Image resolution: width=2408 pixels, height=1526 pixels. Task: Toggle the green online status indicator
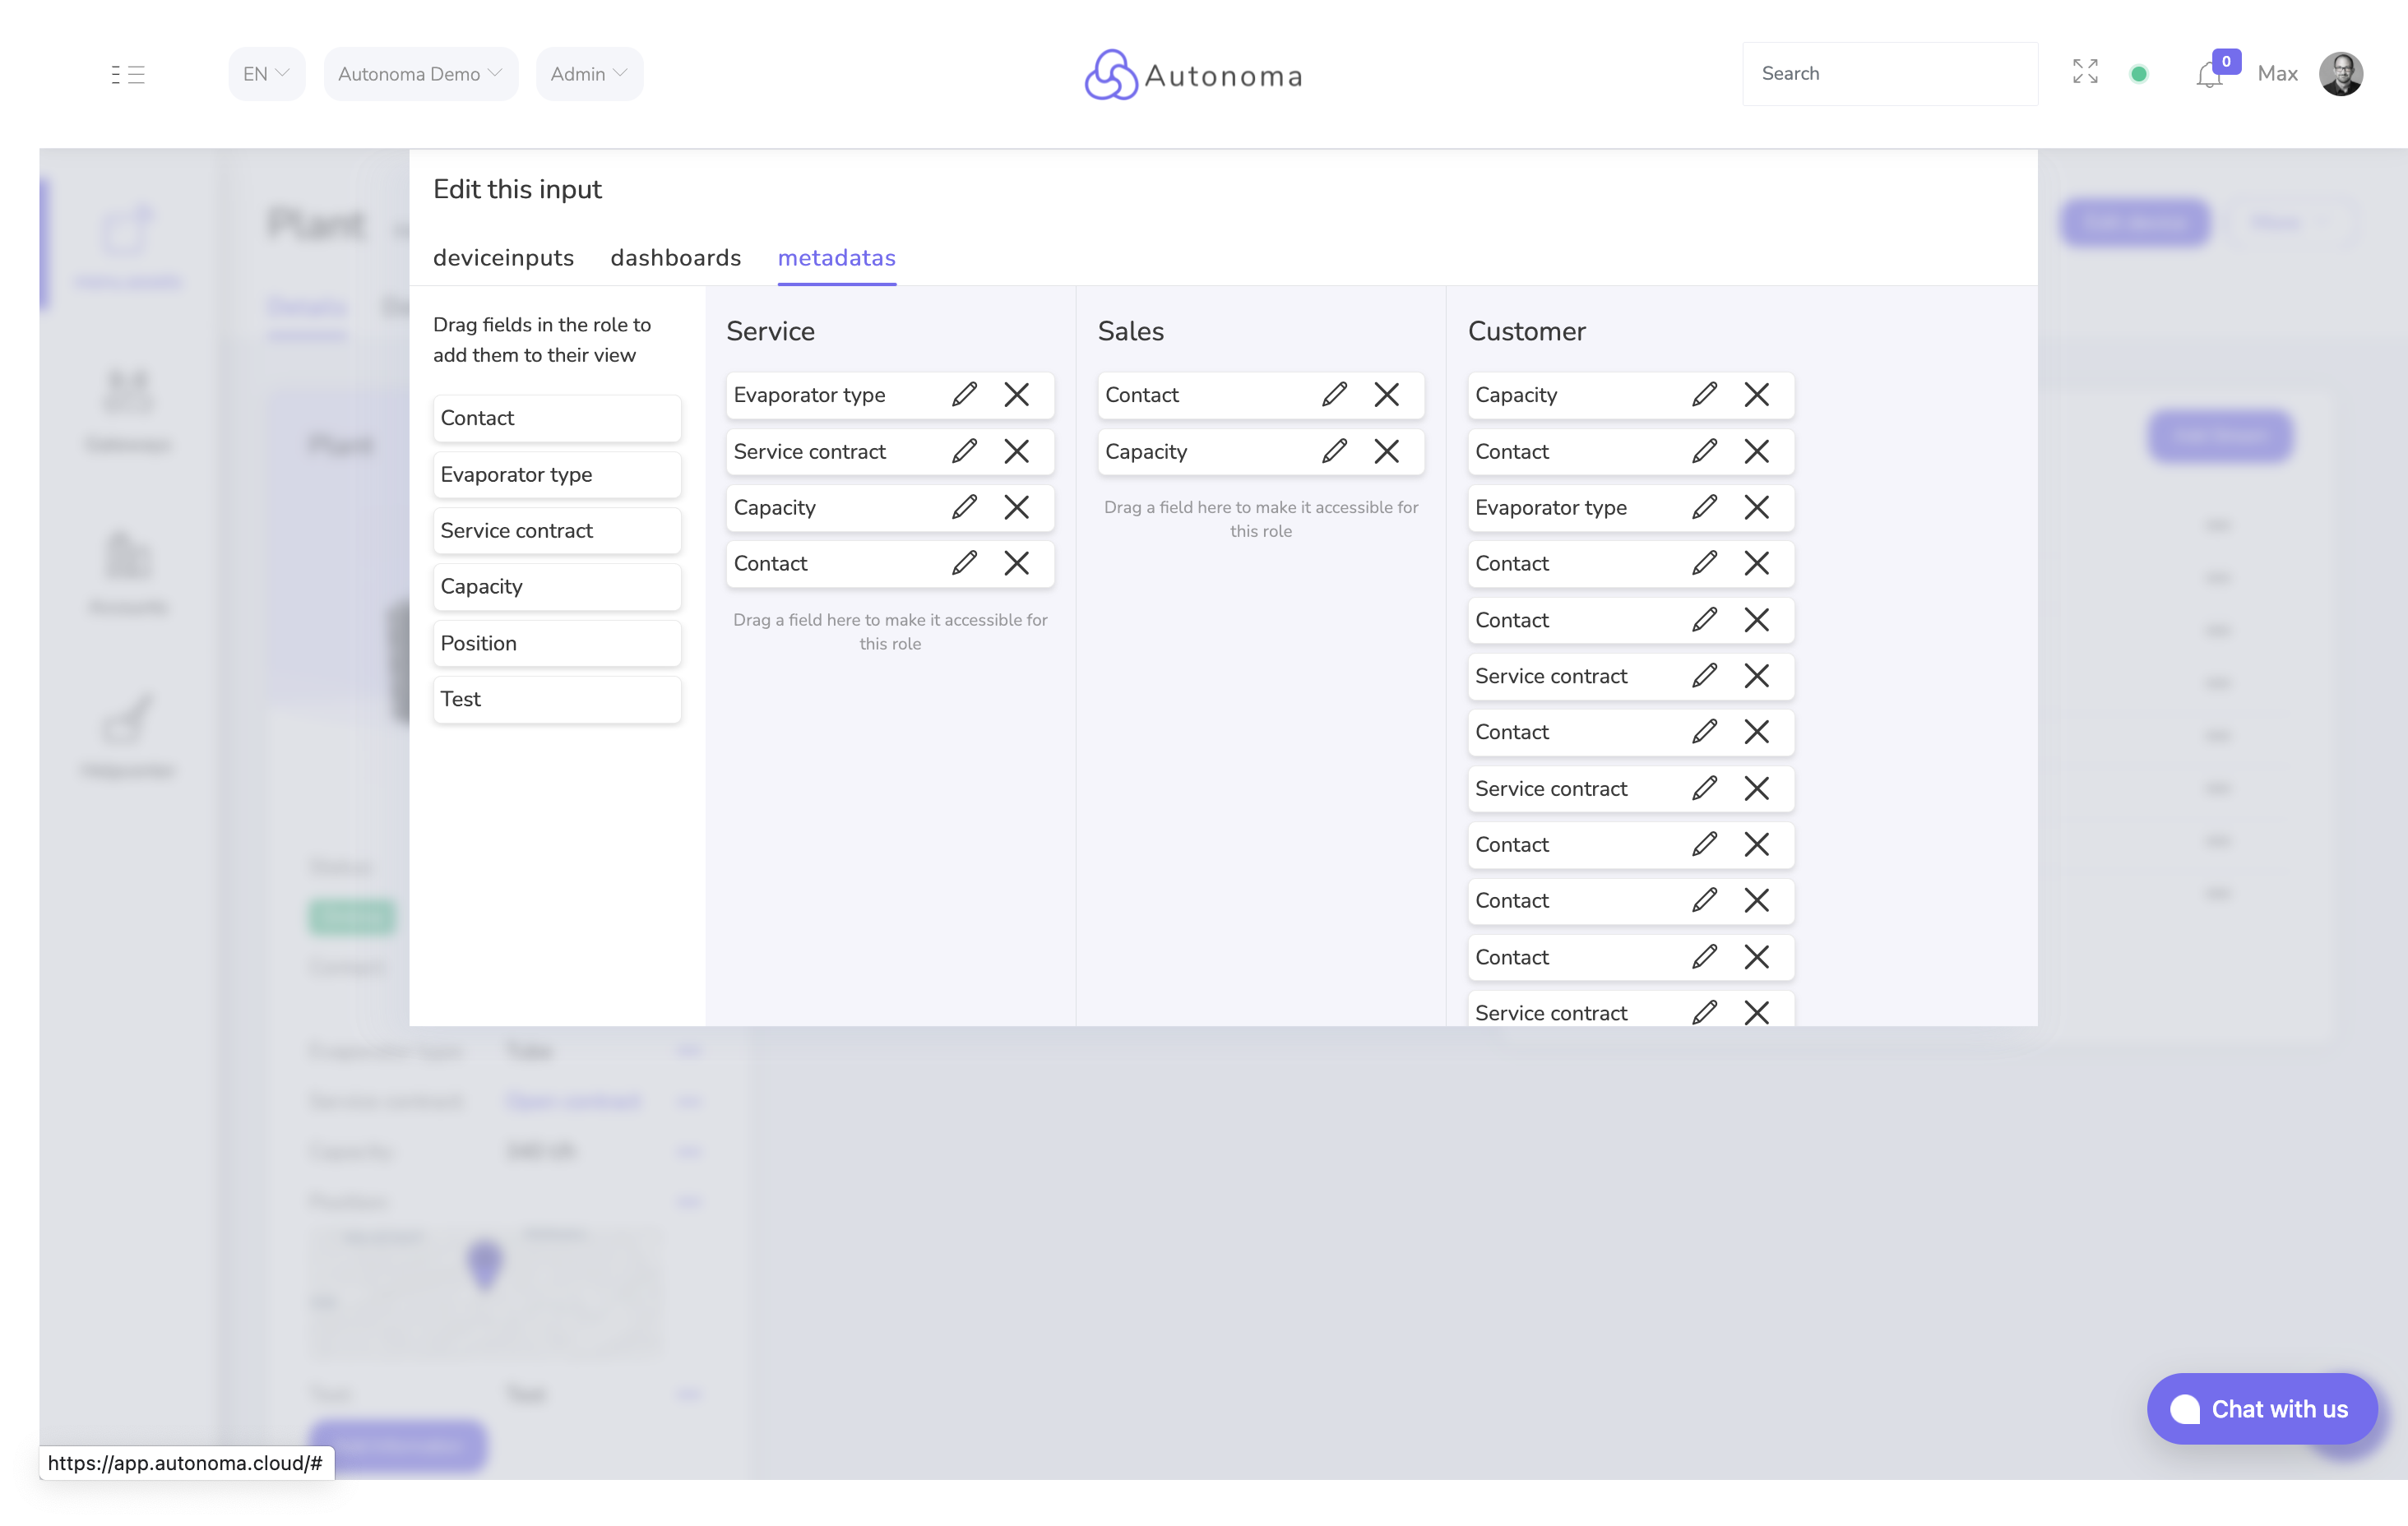2140,73
